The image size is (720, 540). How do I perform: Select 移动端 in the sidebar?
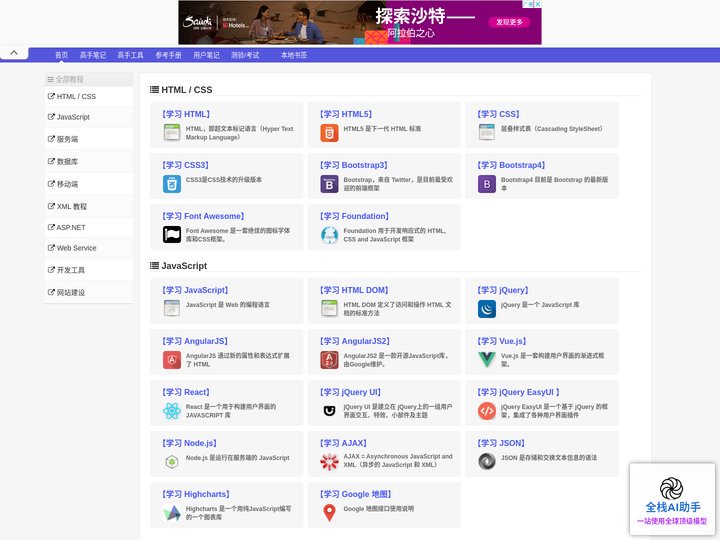click(x=89, y=184)
